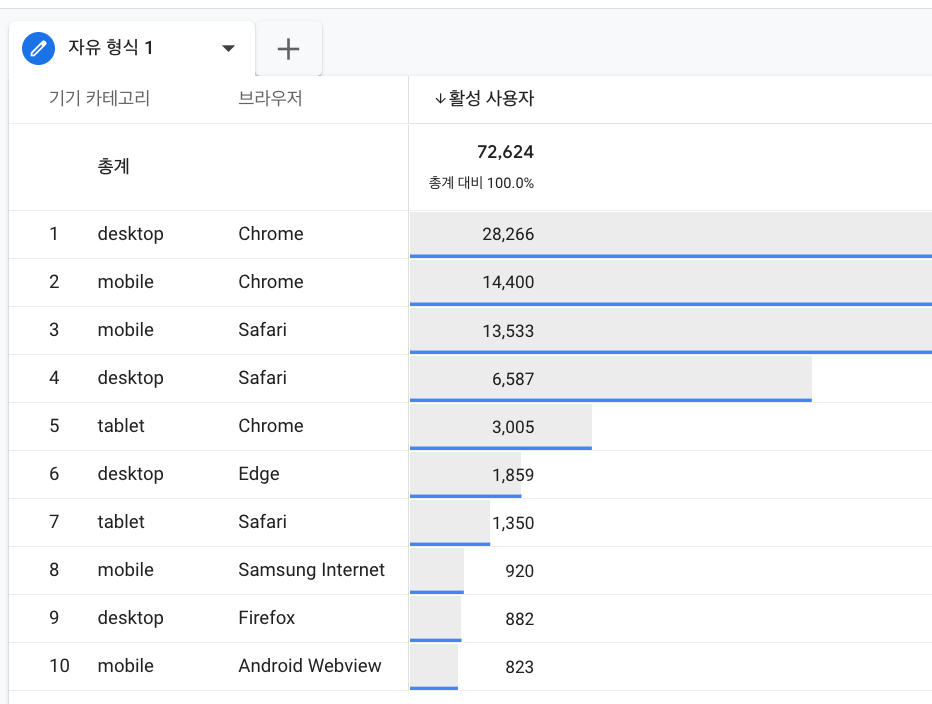Viewport: 932px width, 704px height.
Task: Click the 6,587 desktop Safari bar
Action: pyautogui.click(x=610, y=379)
